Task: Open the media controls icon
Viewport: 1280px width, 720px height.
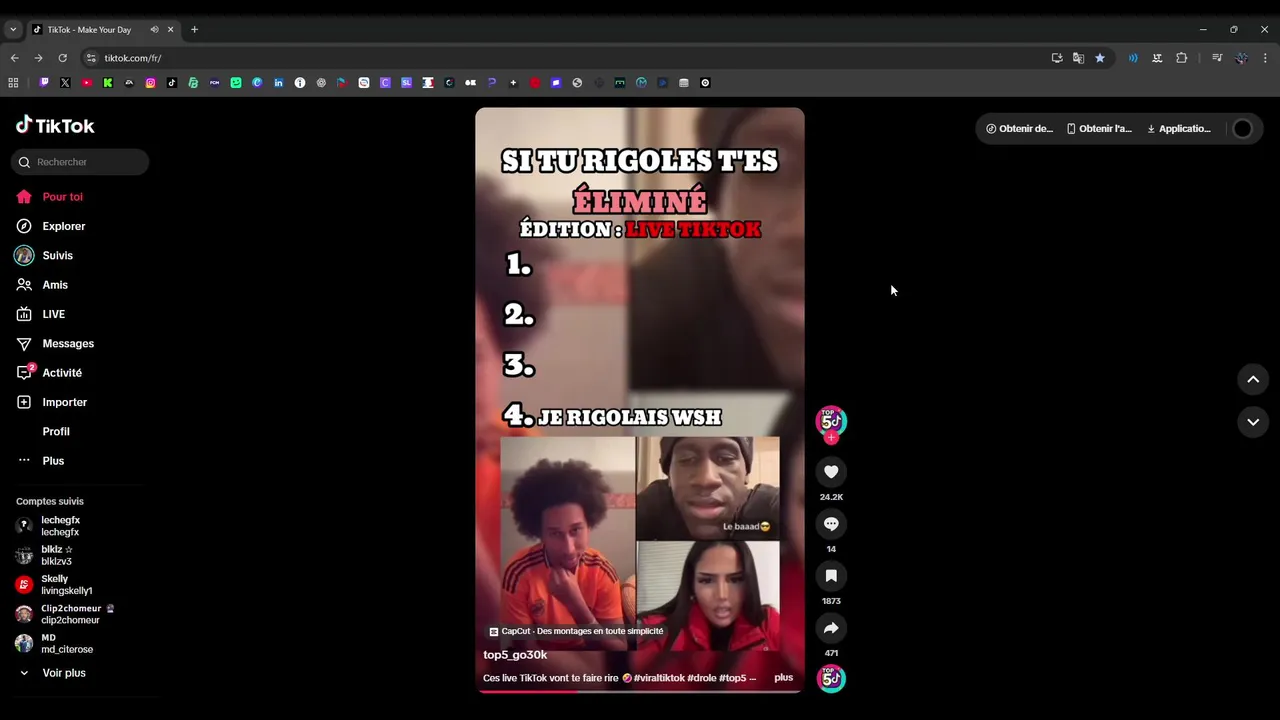Action: point(1217,58)
